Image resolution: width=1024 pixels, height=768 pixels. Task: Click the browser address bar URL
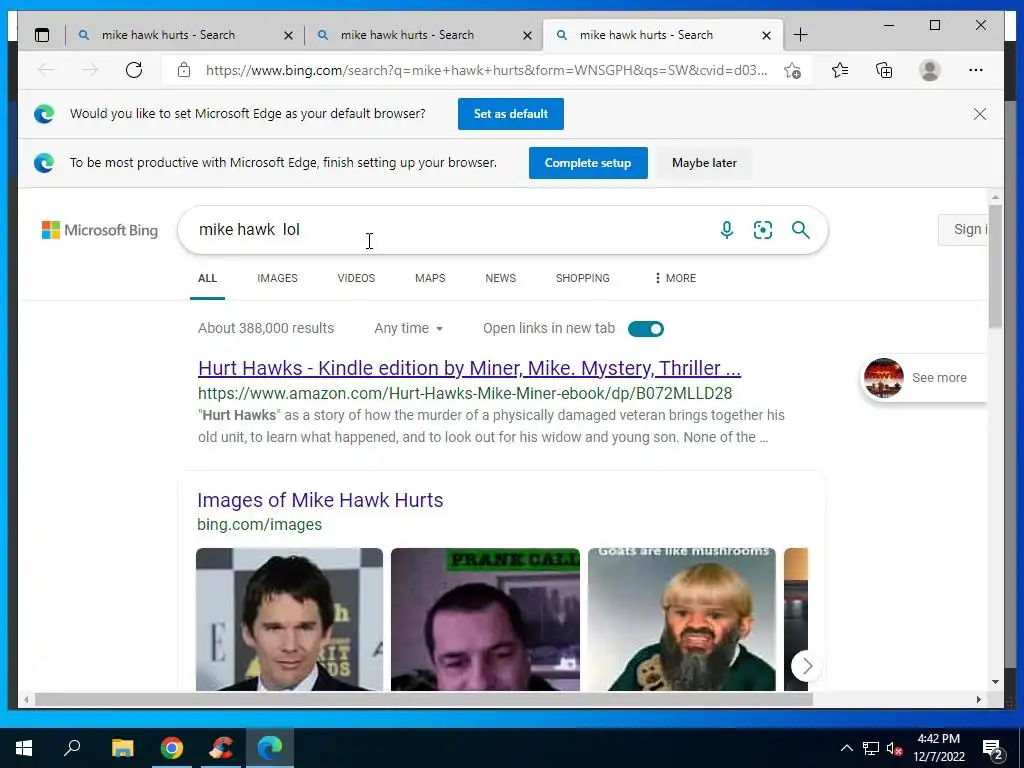(486, 70)
